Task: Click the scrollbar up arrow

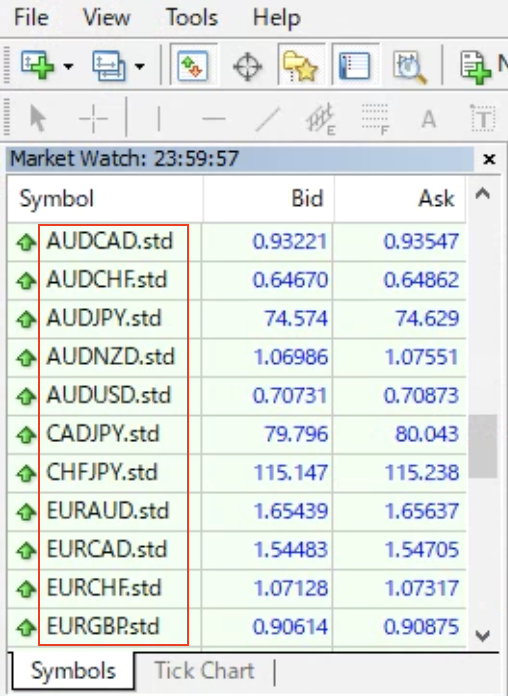Action: click(x=483, y=194)
